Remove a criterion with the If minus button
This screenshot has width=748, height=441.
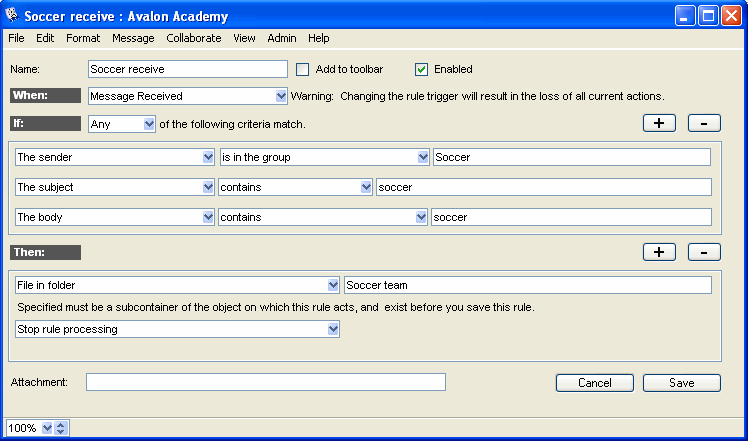tap(704, 124)
